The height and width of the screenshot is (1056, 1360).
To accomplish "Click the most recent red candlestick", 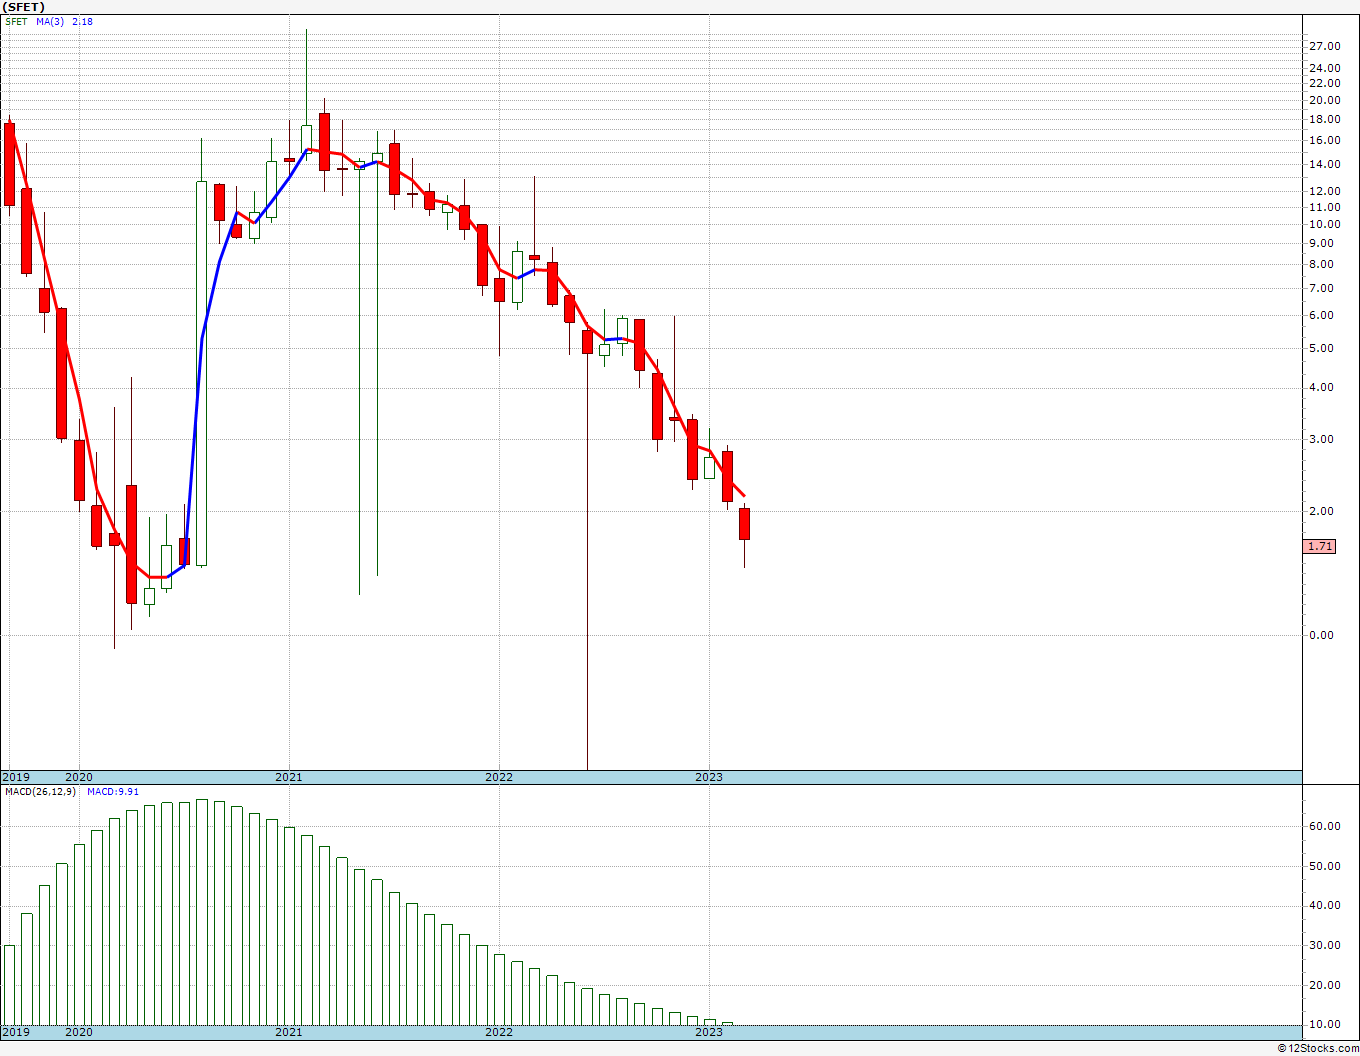I will tap(744, 524).
